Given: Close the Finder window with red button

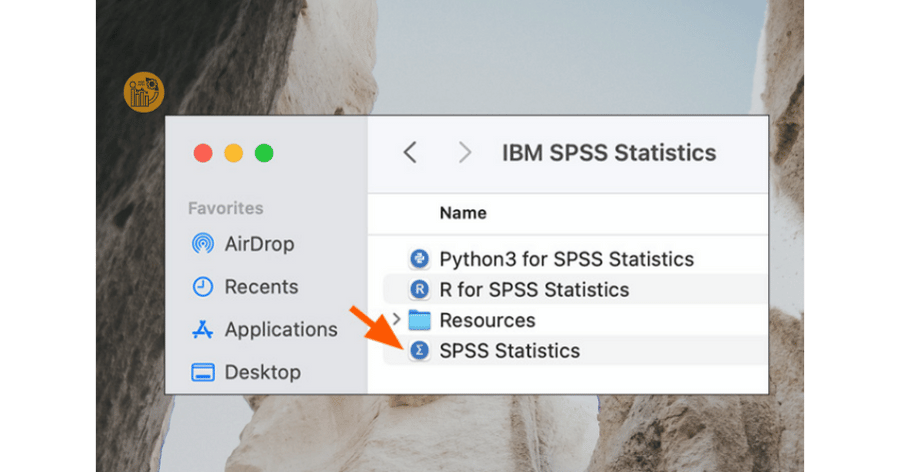Looking at the screenshot, I should click(203, 153).
